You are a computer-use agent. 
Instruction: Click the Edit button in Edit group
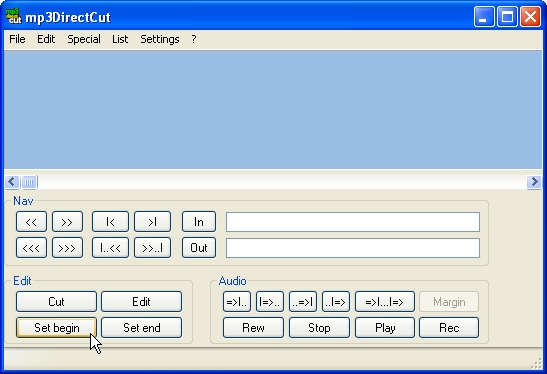141,301
